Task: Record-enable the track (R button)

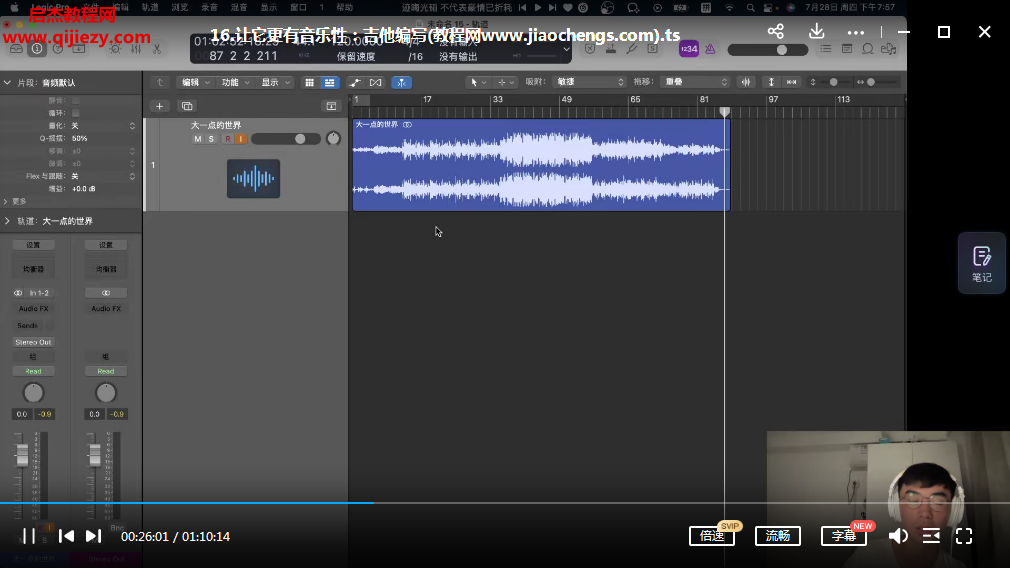Action: click(227, 139)
